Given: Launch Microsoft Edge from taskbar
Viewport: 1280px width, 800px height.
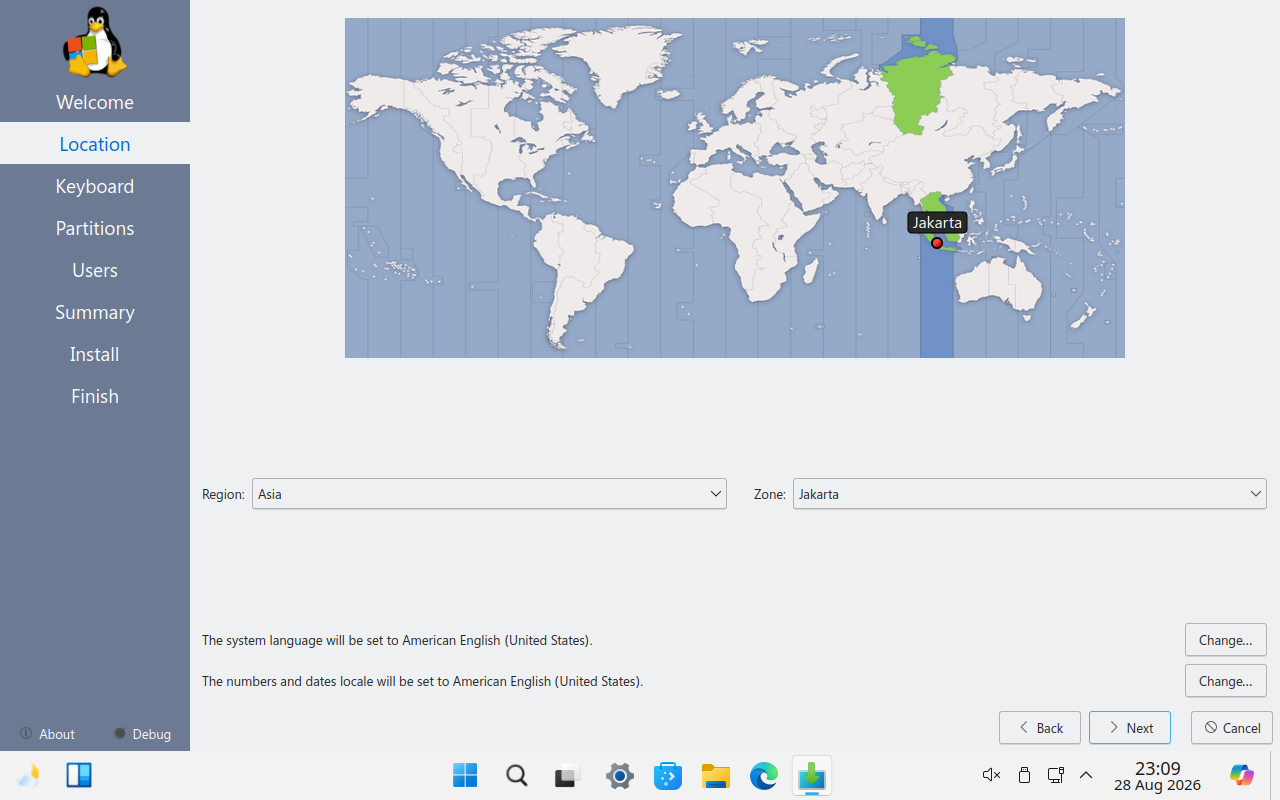Looking at the screenshot, I should pyautogui.click(x=764, y=775).
